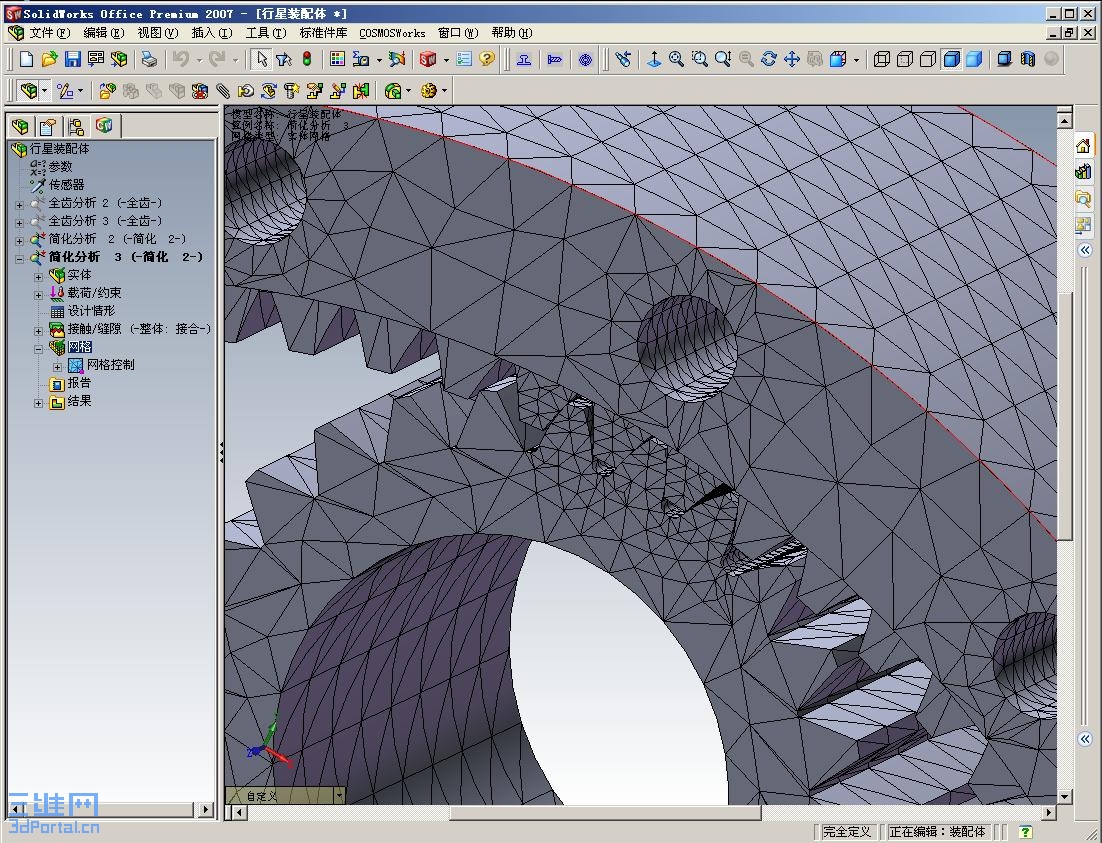Enable Shaded With Edges display mode

[x=951, y=60]
